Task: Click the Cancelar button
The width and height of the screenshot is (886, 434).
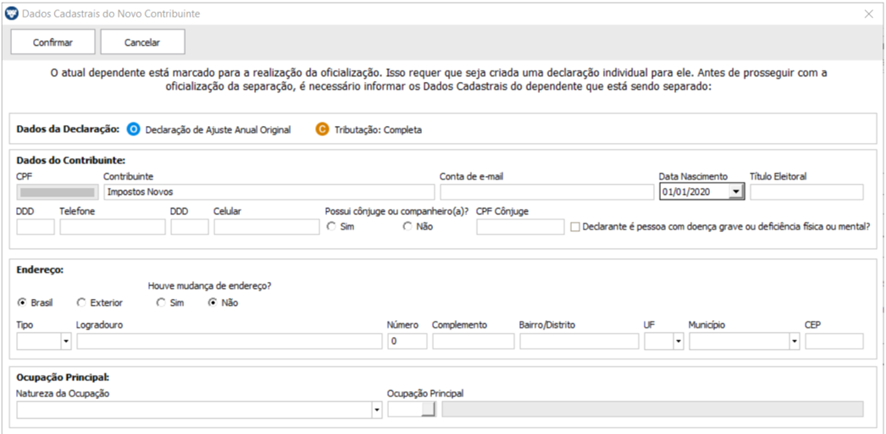Action: 142,42
